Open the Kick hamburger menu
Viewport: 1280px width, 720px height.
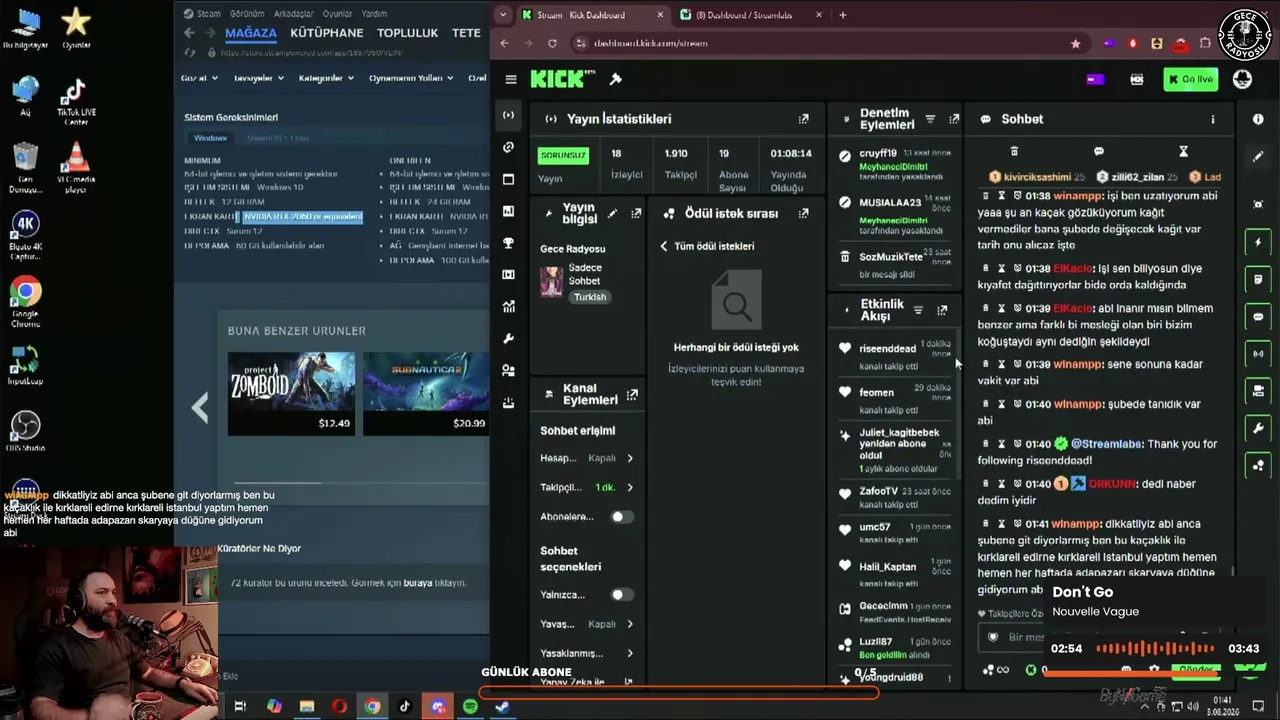(x=511, y=80)
